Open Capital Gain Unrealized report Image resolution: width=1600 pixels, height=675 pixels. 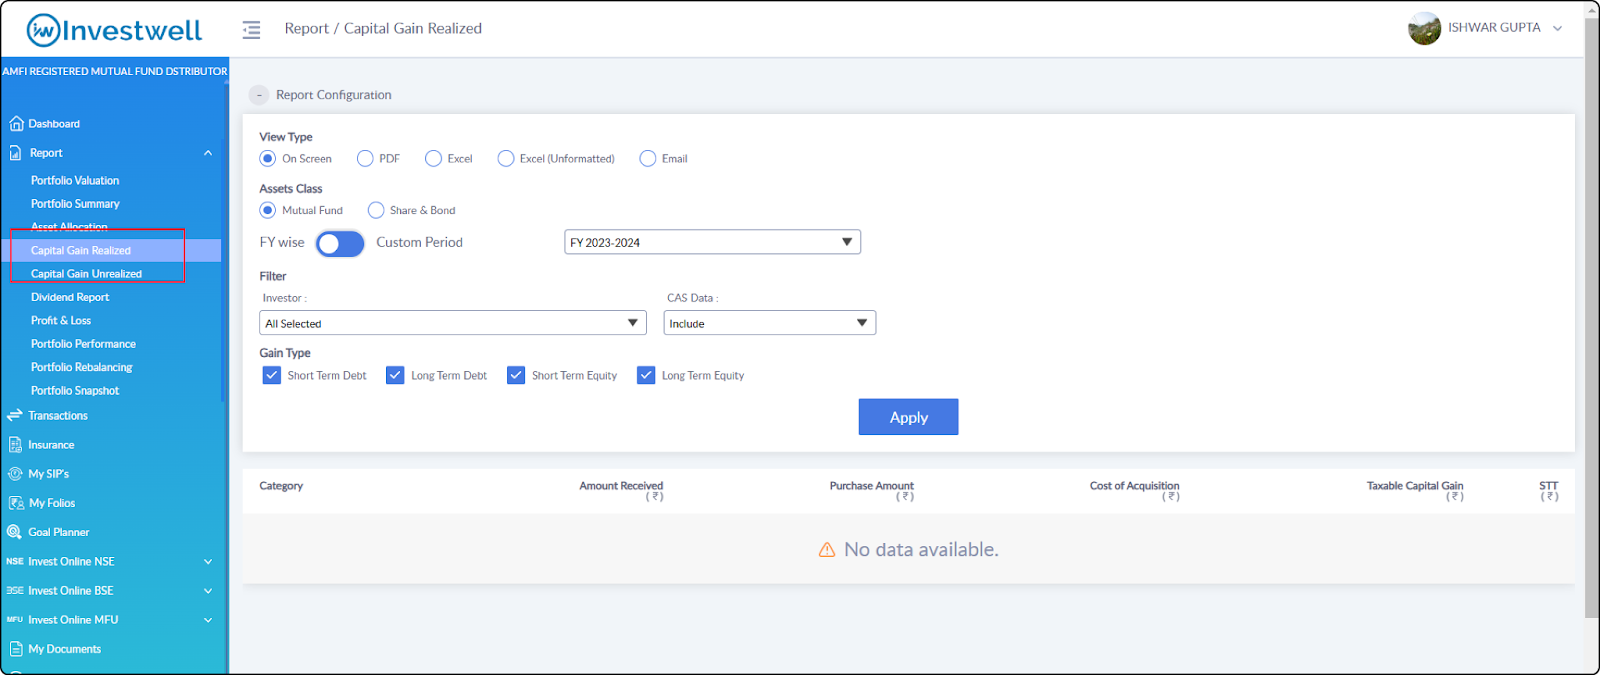pos(86,274)
